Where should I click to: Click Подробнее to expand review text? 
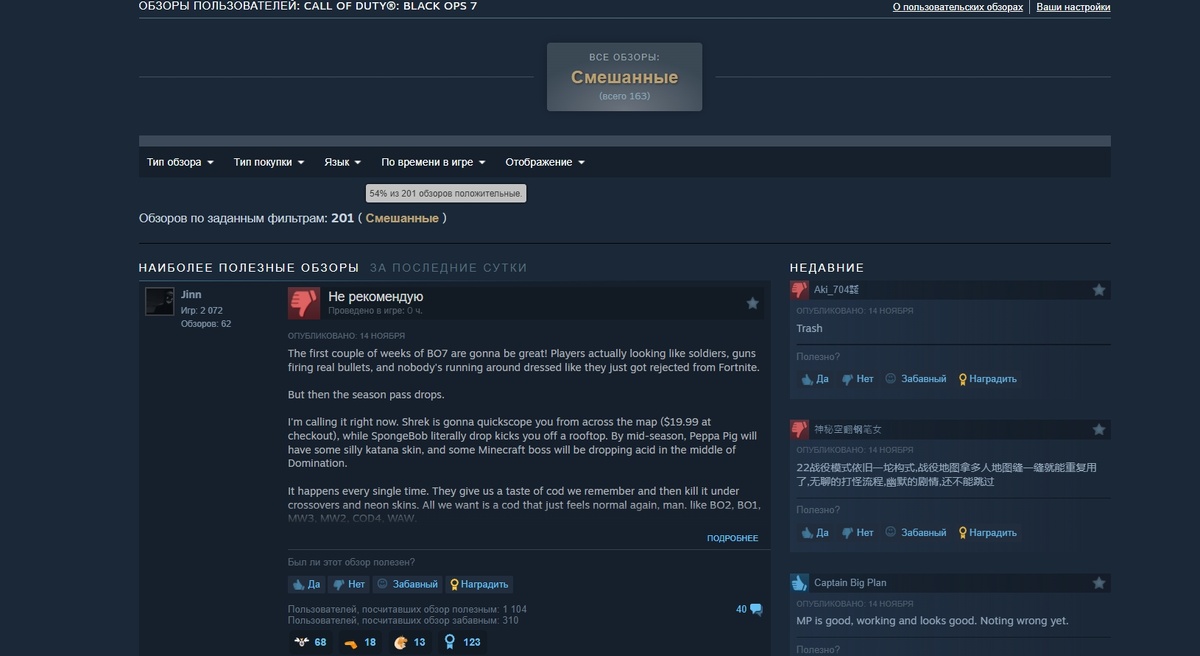[x=732, y=538]
